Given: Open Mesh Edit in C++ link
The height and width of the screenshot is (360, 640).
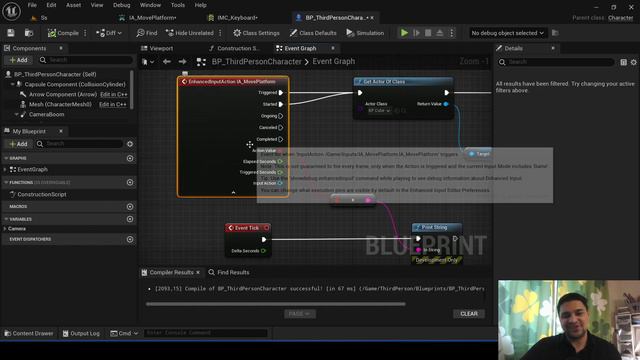Looking at the screenshot, I should 113,104.
